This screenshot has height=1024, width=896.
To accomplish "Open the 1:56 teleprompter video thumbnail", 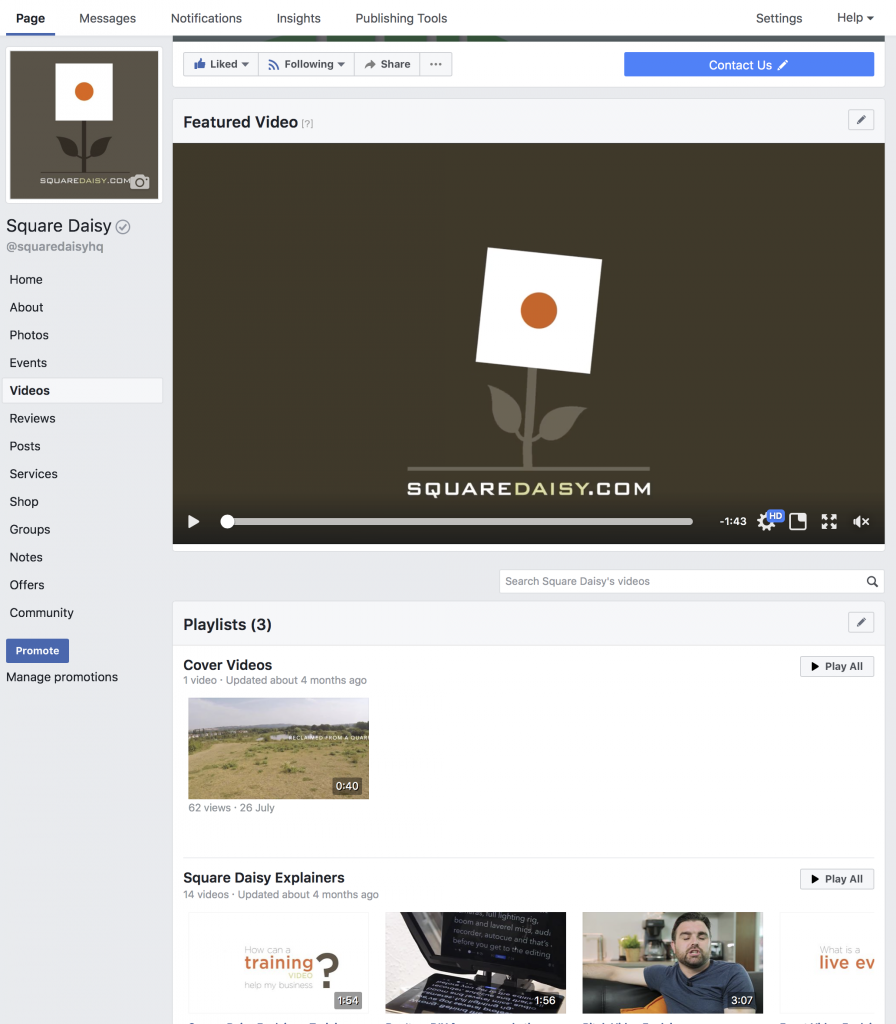I will 475,963.
